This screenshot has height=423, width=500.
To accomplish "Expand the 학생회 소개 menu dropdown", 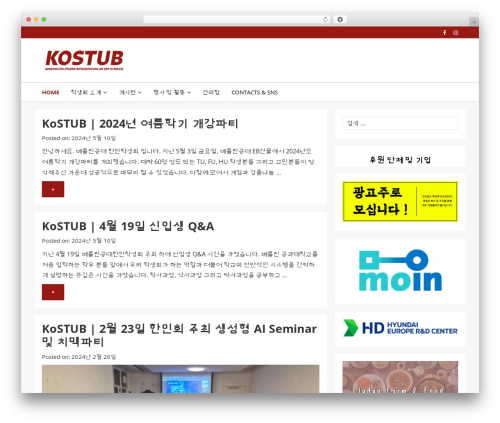I will tap(89, 92).
